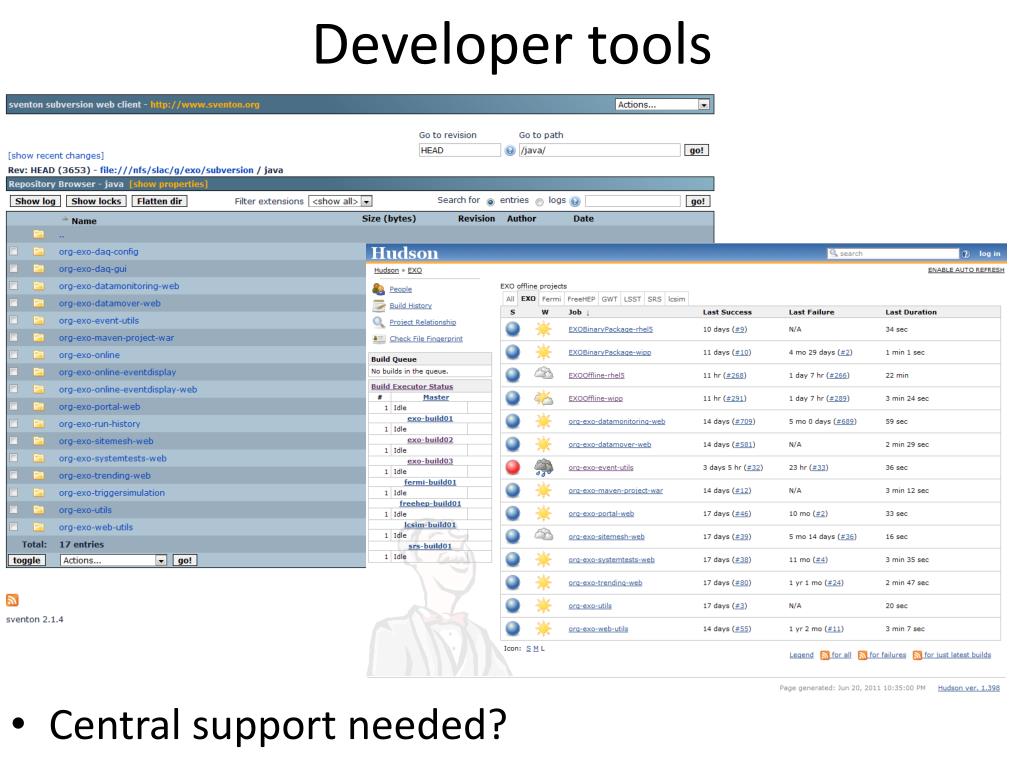Switch to the All tab in Hudson
1024x768 pixels.
coord(510,299)
